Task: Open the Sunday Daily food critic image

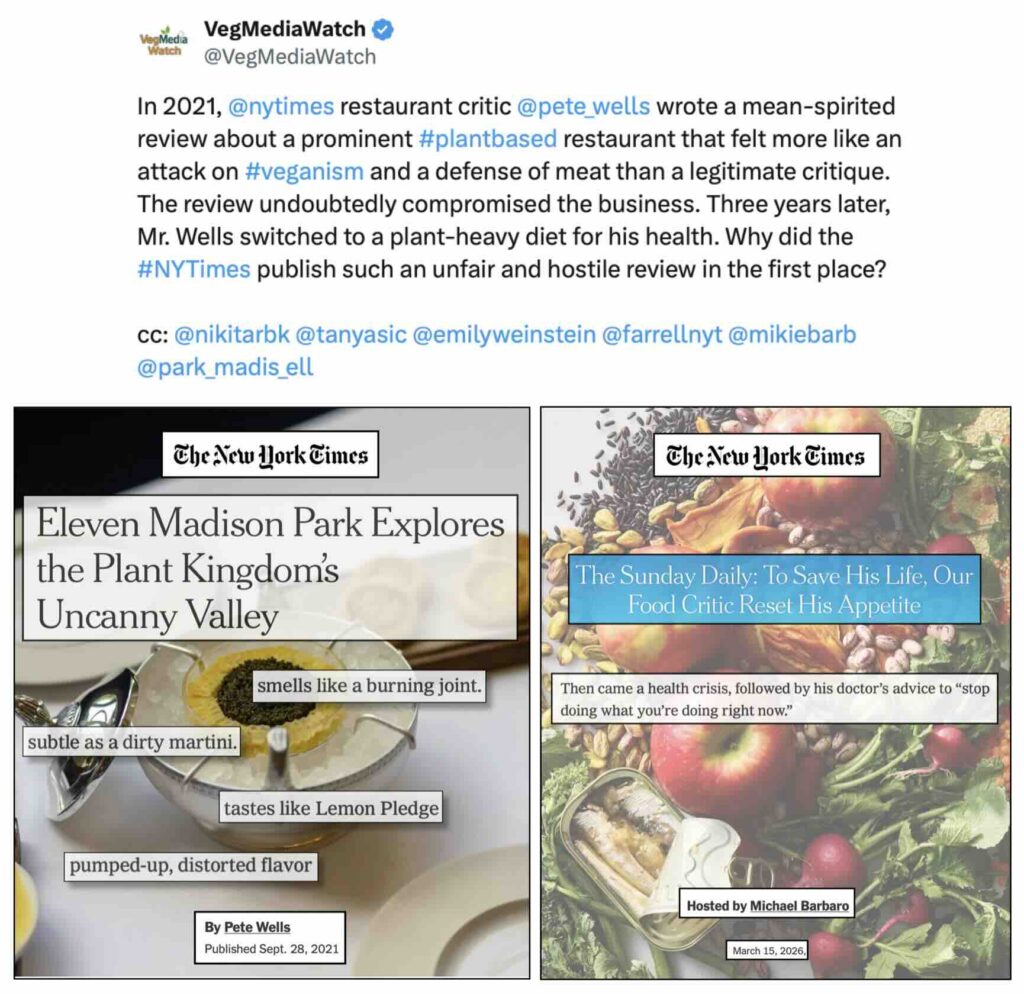Action: click(x=776, y=692)
